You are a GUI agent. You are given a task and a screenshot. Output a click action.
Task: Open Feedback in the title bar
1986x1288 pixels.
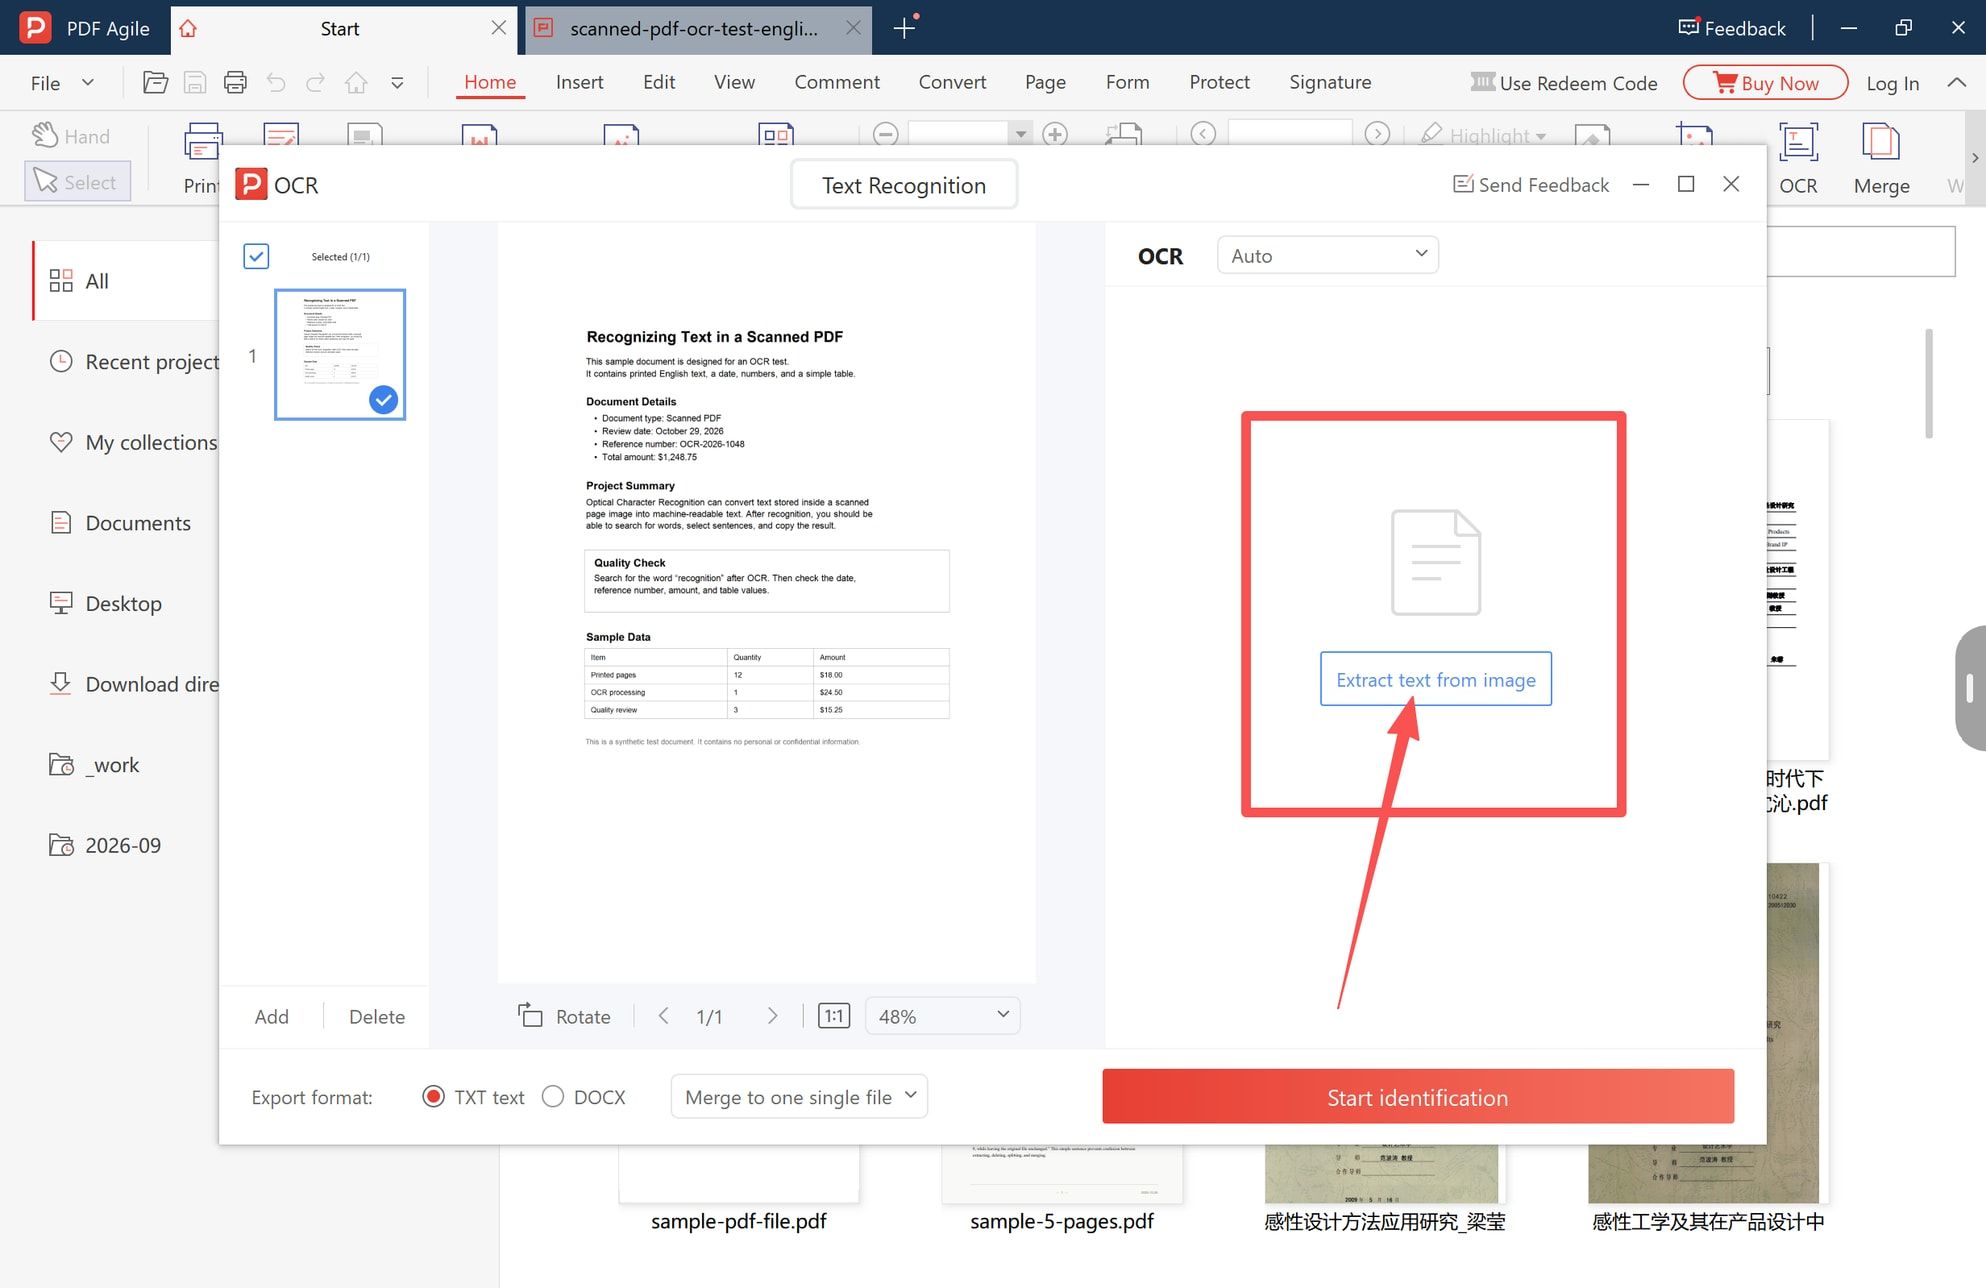coord(1732,28)
